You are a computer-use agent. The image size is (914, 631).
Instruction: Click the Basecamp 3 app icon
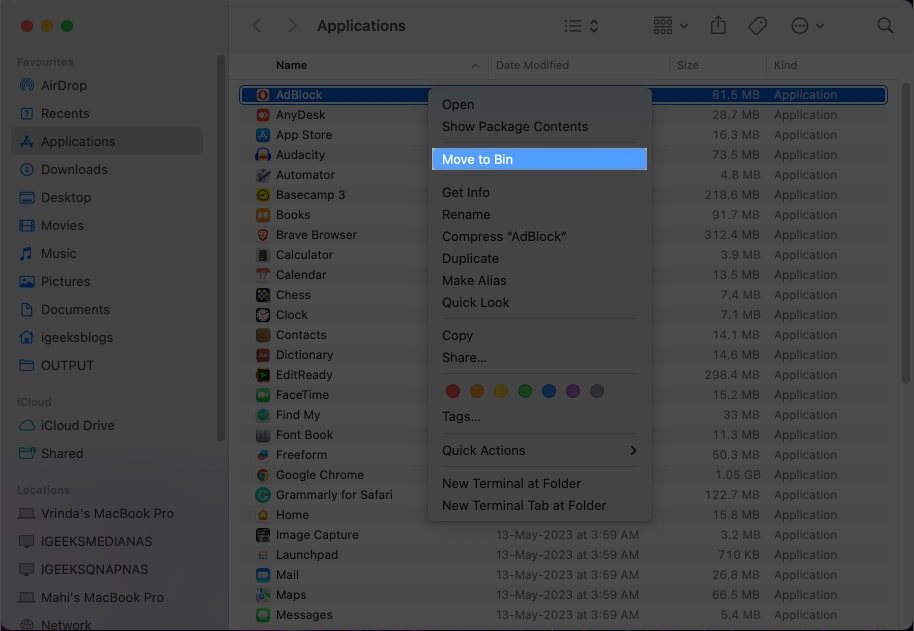pos(263,195)
